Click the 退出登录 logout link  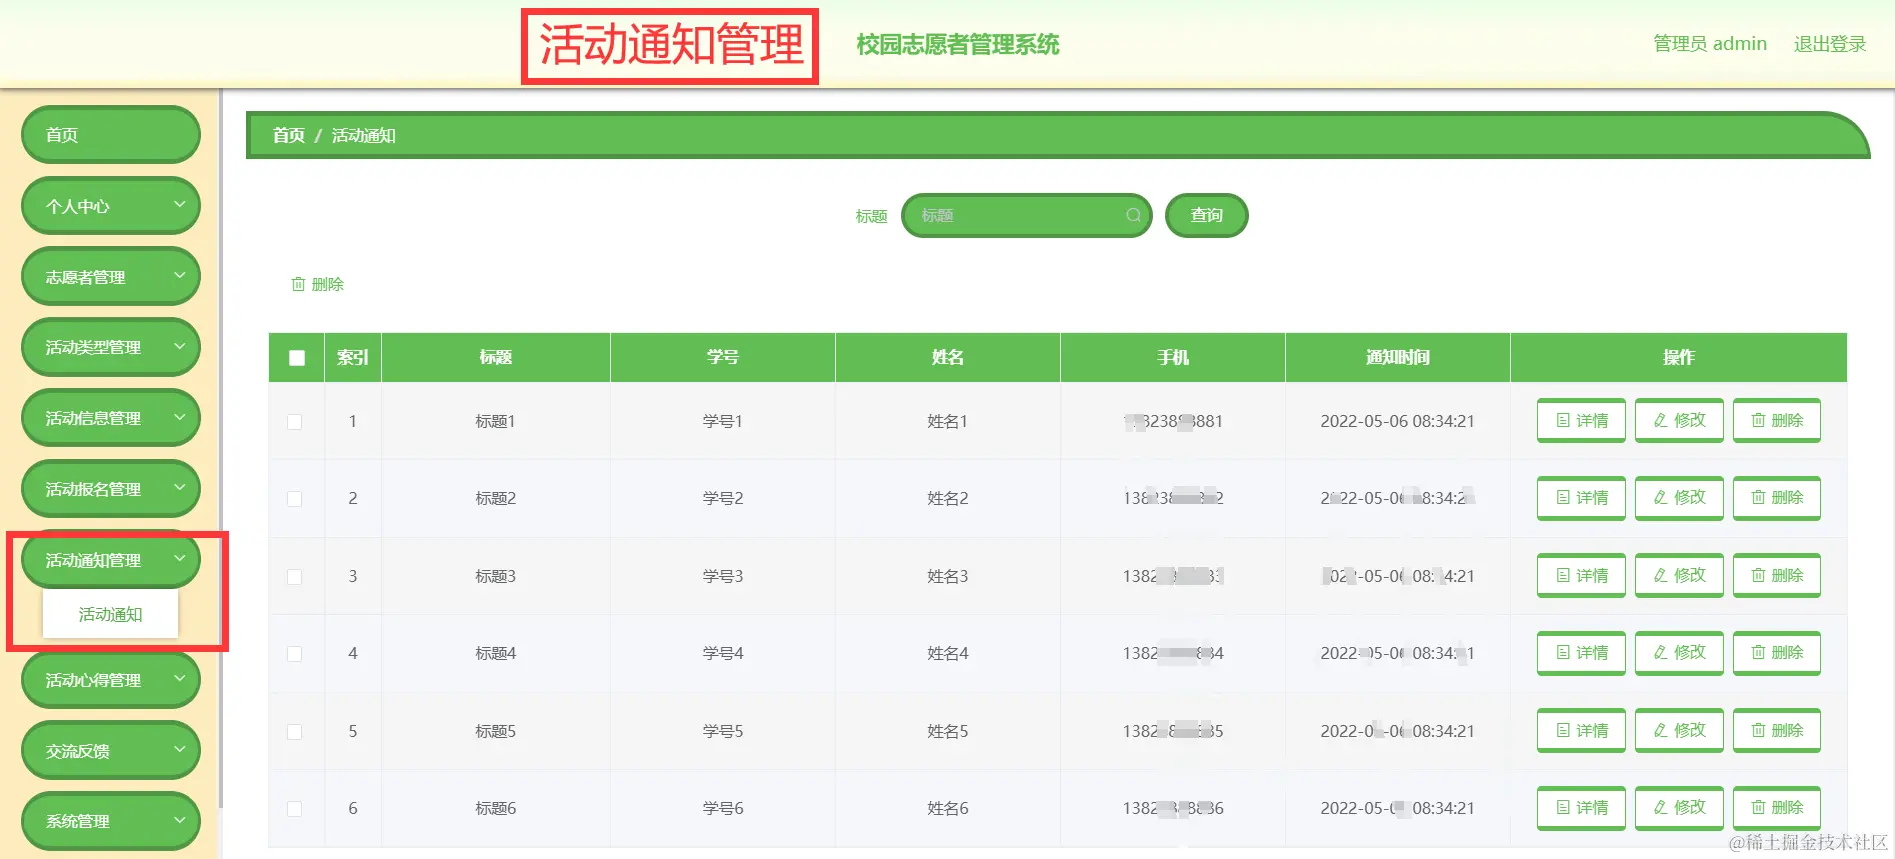[x=1830, y=44]
